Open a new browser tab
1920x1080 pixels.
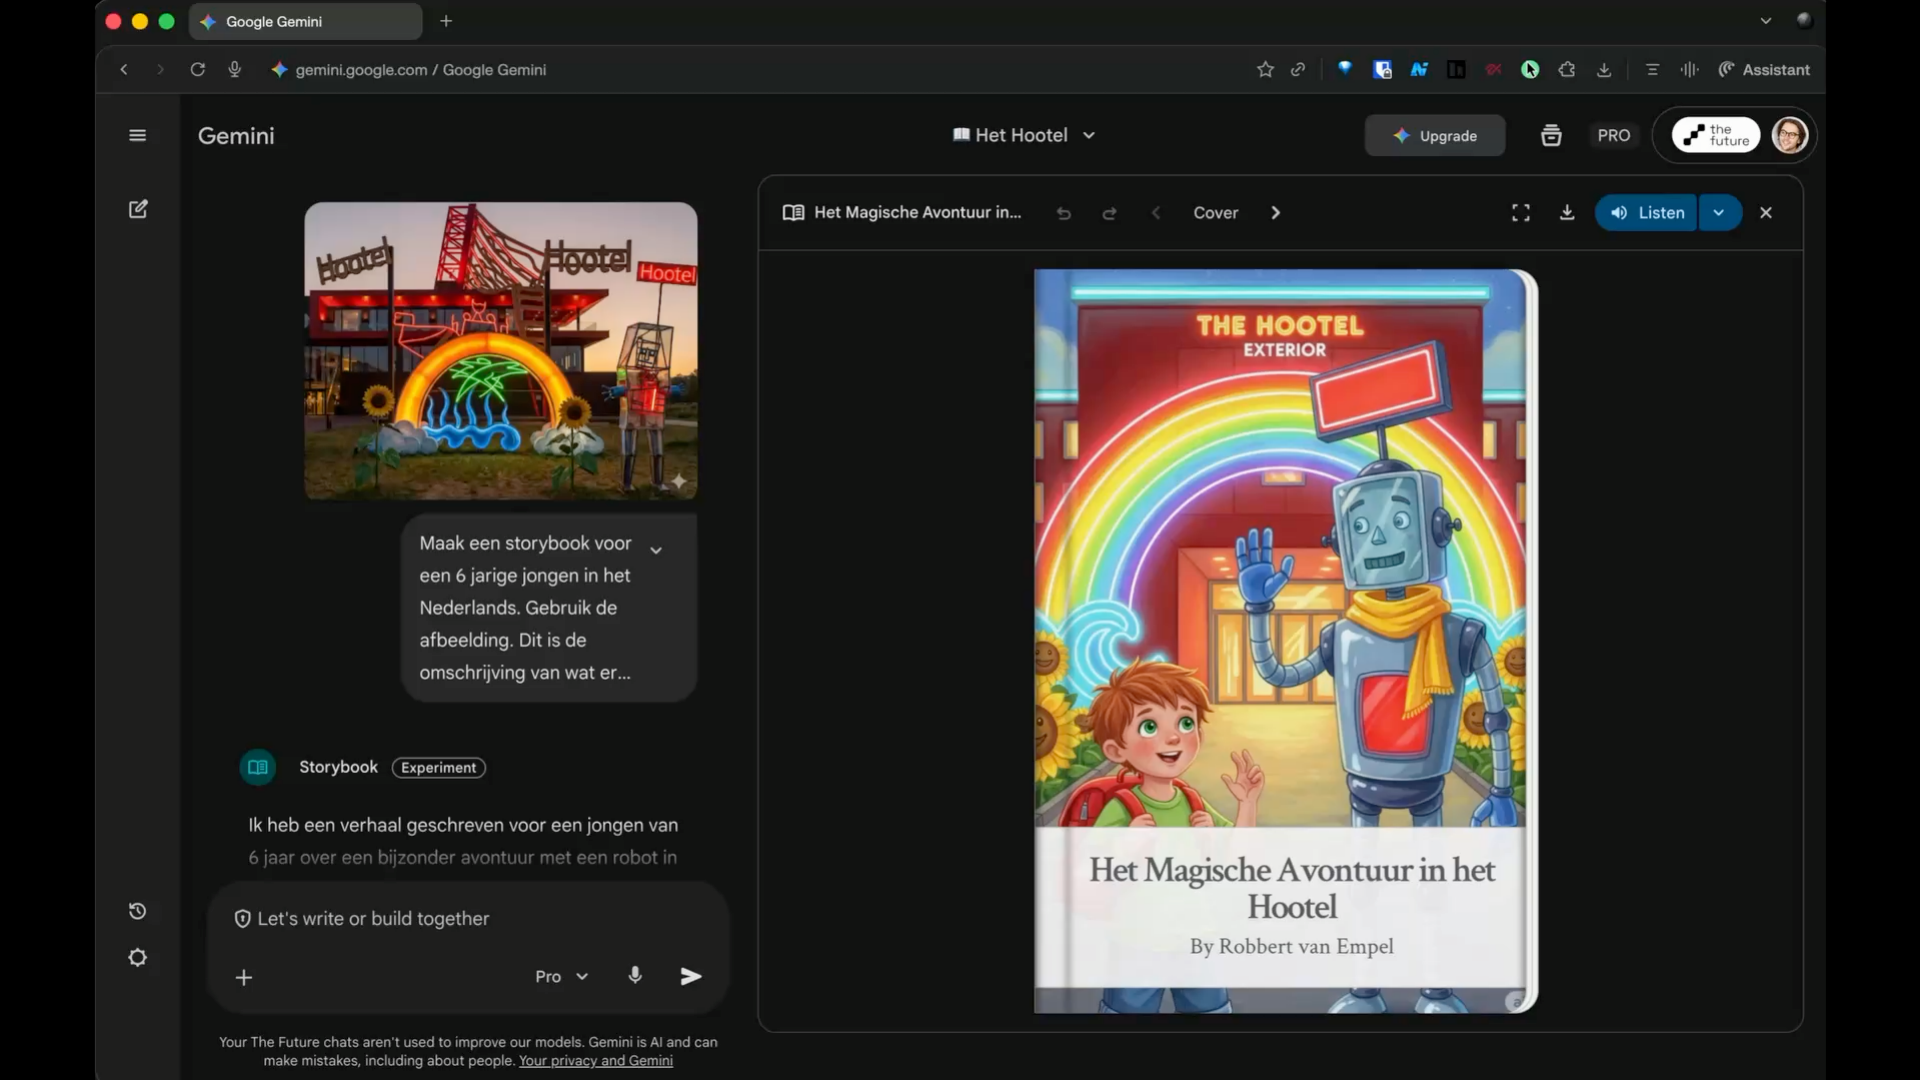pos(446,21)
